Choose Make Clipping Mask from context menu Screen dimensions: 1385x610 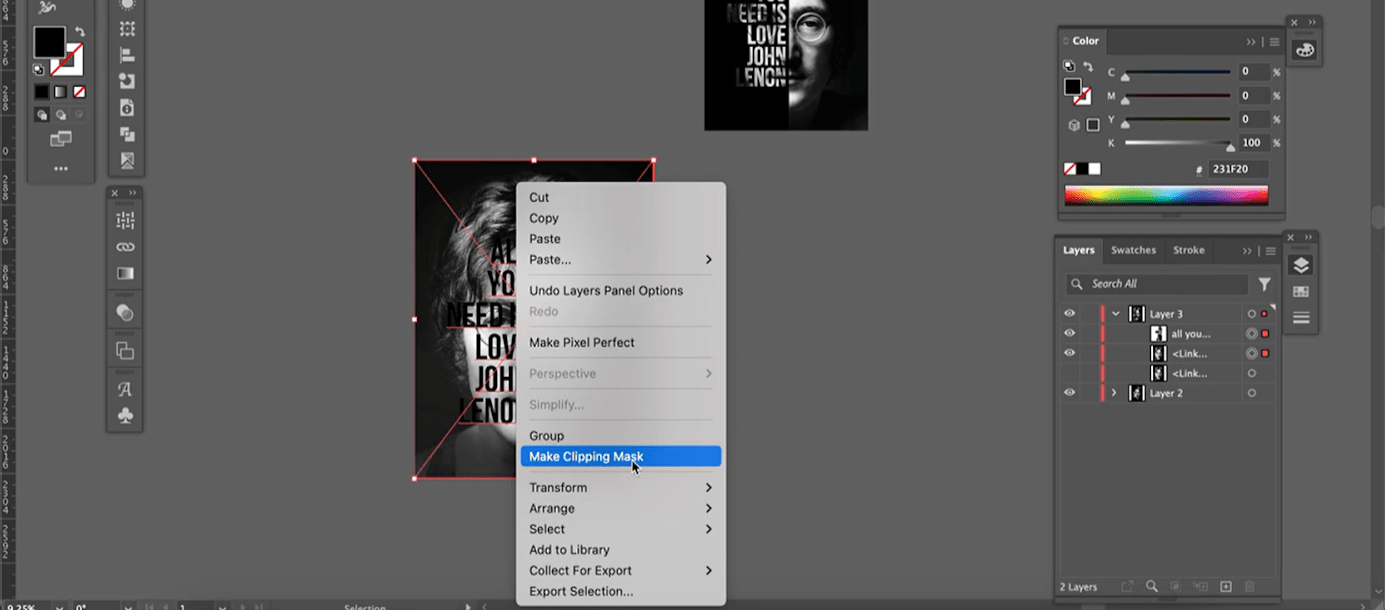tap(586, 457)
